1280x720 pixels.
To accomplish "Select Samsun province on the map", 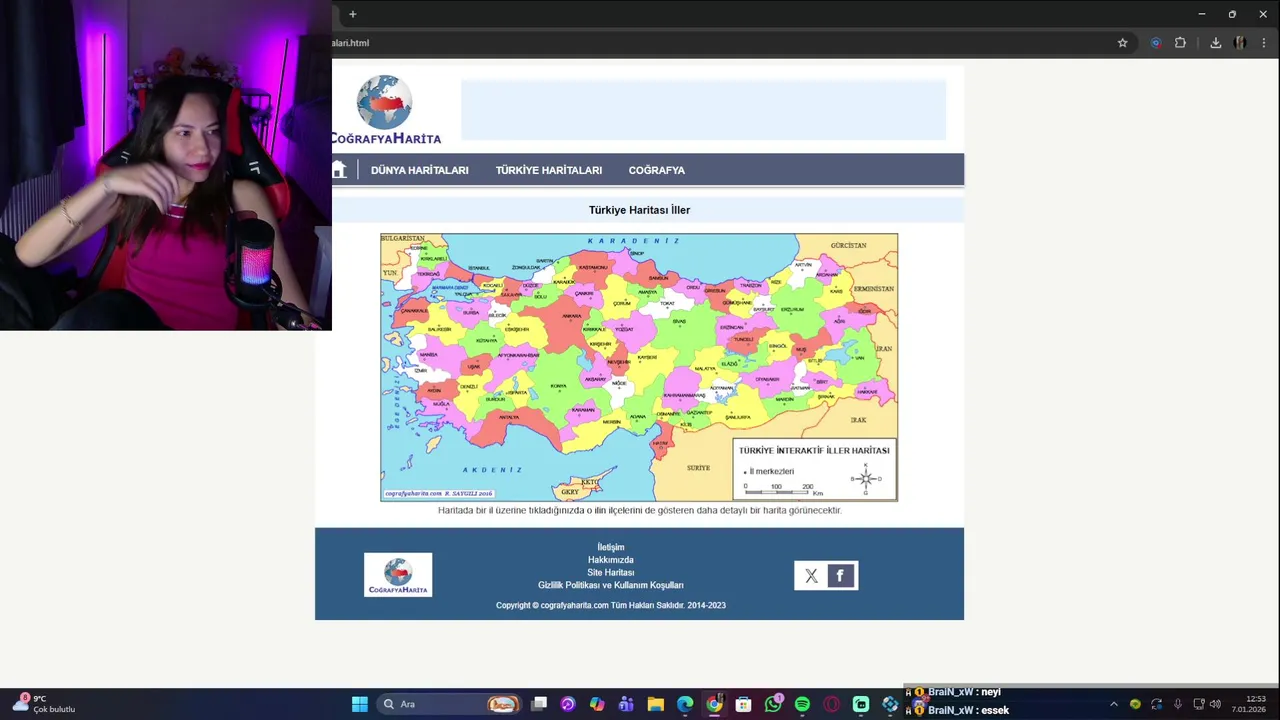I will click(x=658, y=277).
